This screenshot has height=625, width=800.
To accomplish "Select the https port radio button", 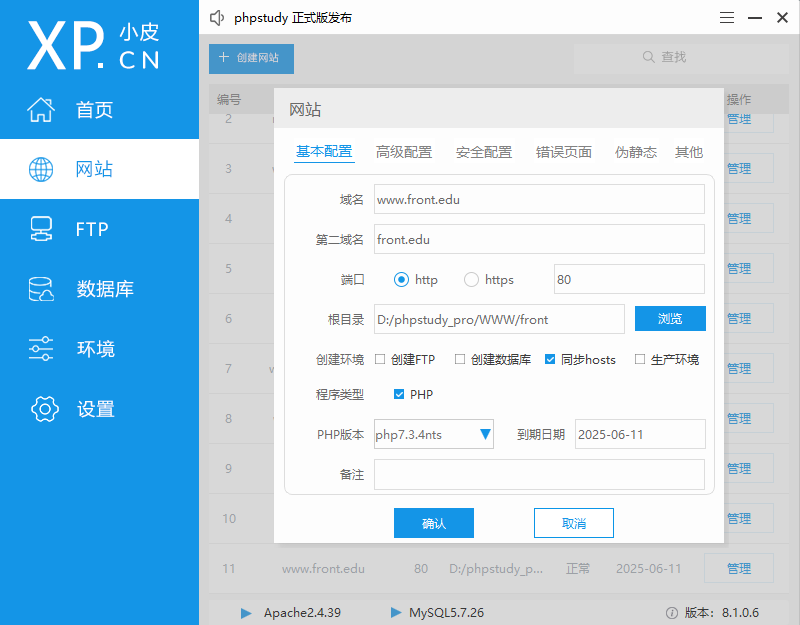I will 471,280.
